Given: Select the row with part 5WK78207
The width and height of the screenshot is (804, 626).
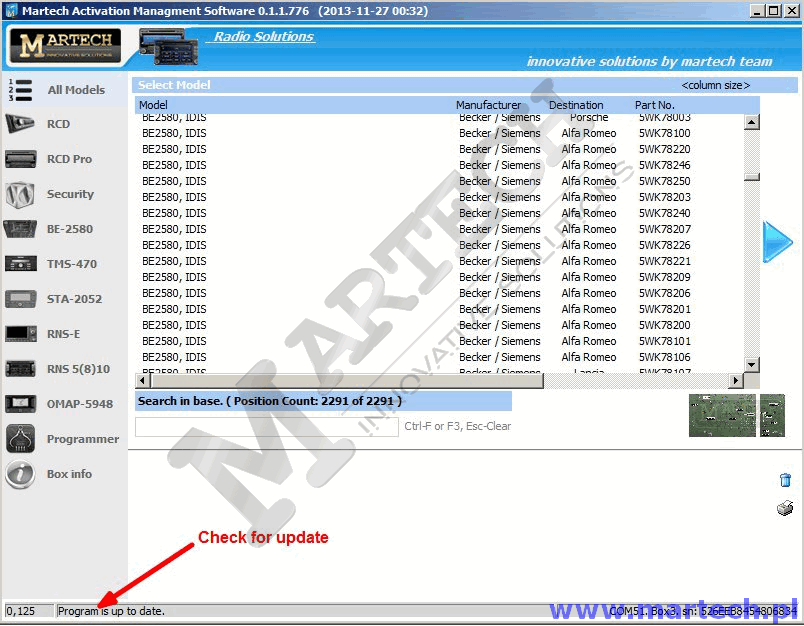Looking at the screenshot, I should 441,229.
